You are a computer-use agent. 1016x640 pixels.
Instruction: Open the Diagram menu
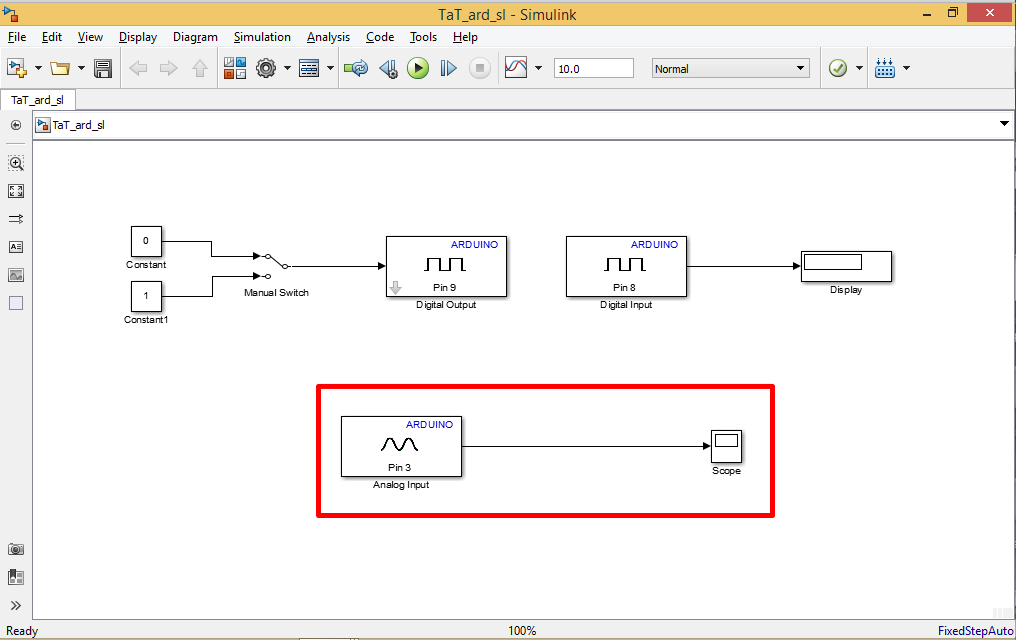195,37
